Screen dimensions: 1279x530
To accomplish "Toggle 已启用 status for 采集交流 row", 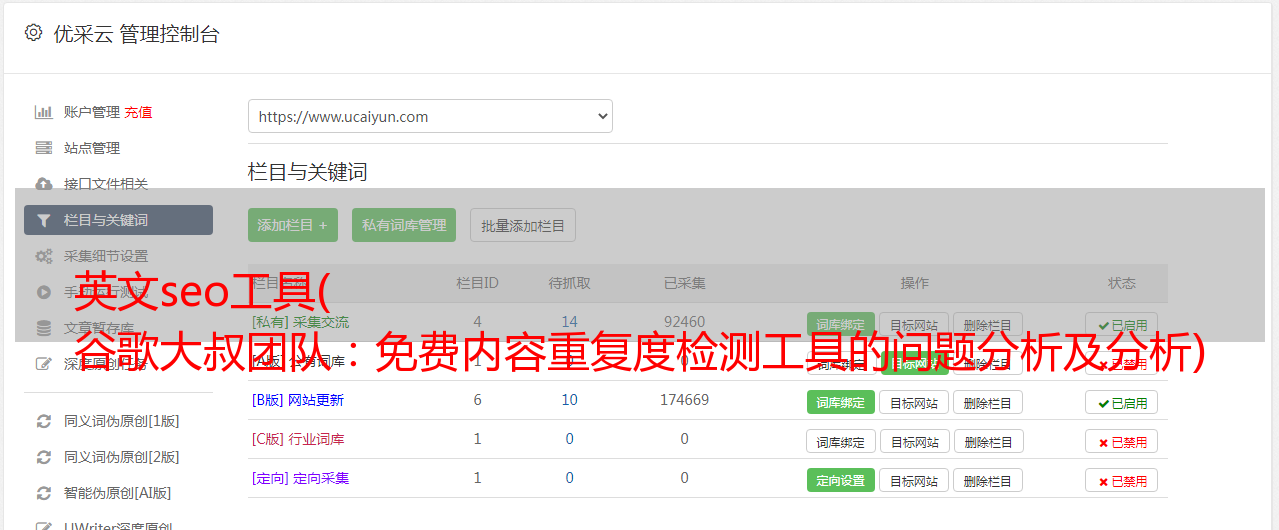I will coord(1122,324).
